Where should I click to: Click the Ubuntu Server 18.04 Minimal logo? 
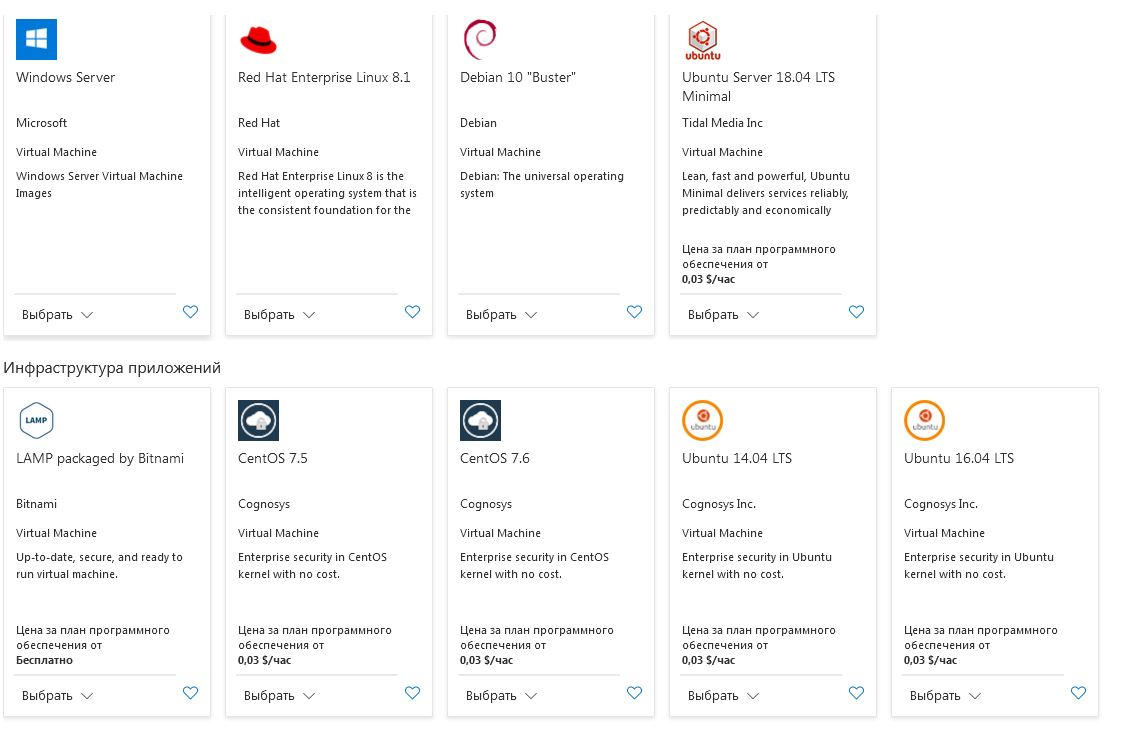click(703, 40)
